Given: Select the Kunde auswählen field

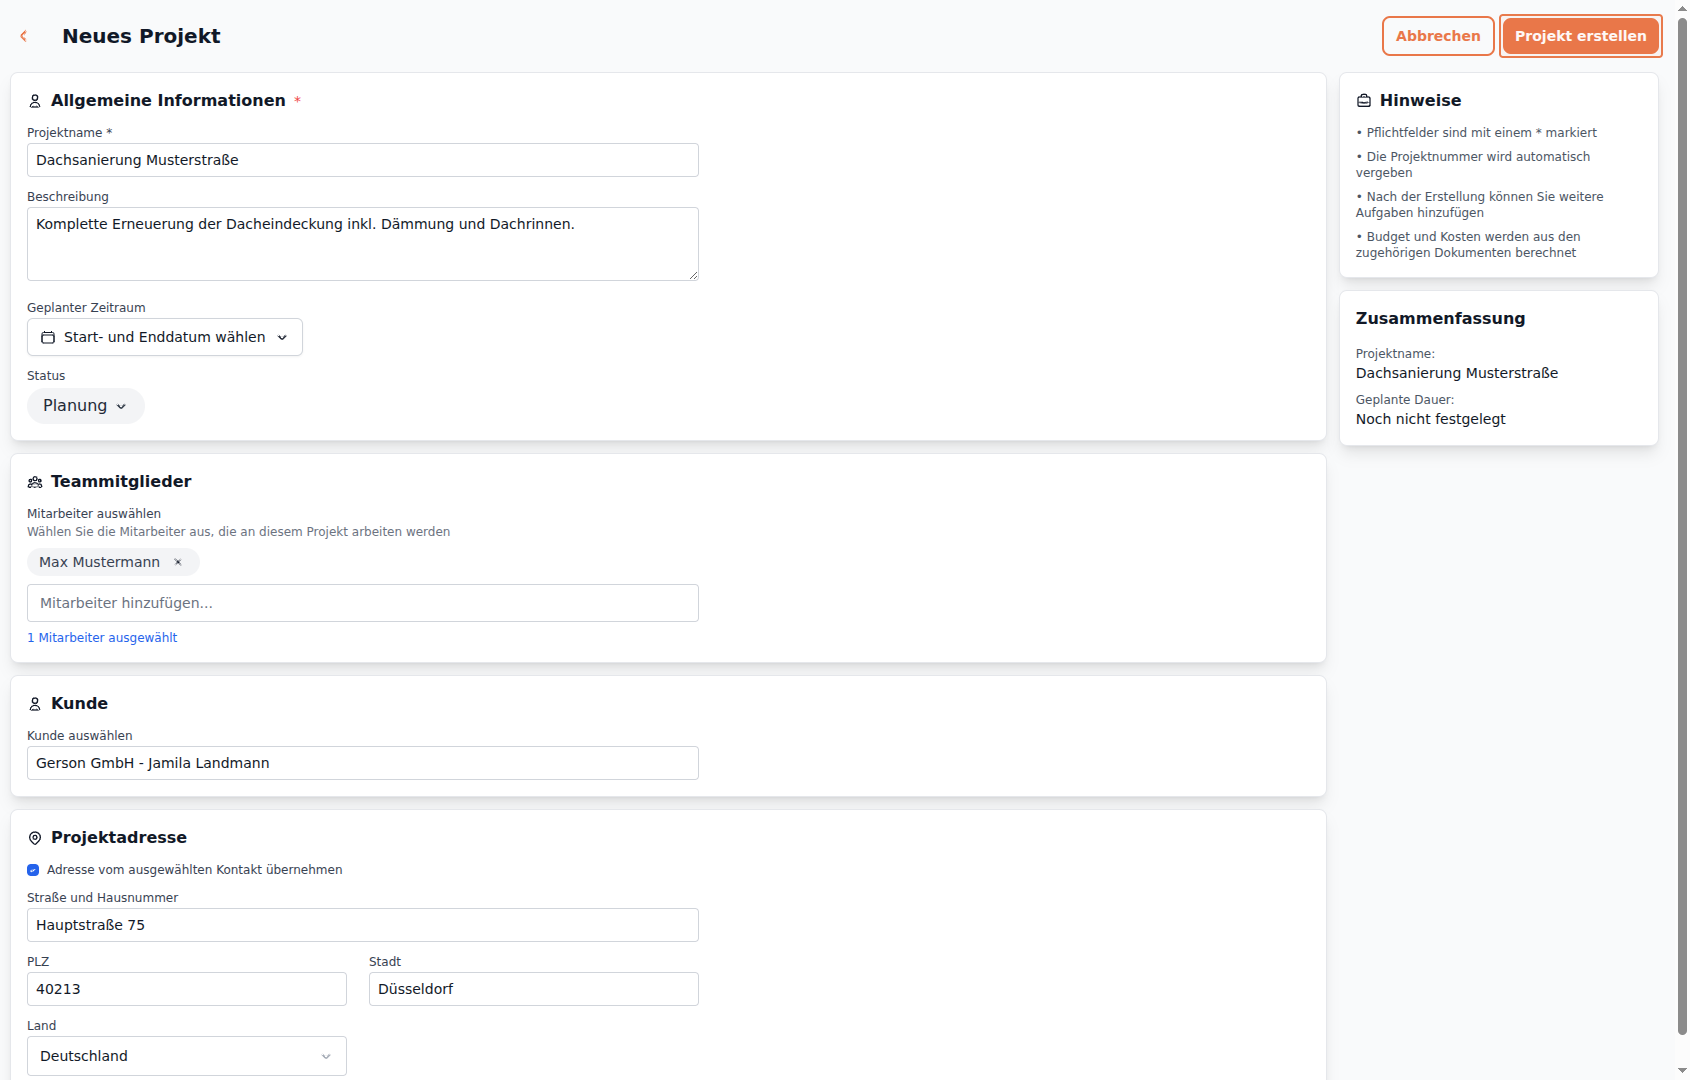Looking at the screenshot, I should pyautogui.click(x=362, y=763).
